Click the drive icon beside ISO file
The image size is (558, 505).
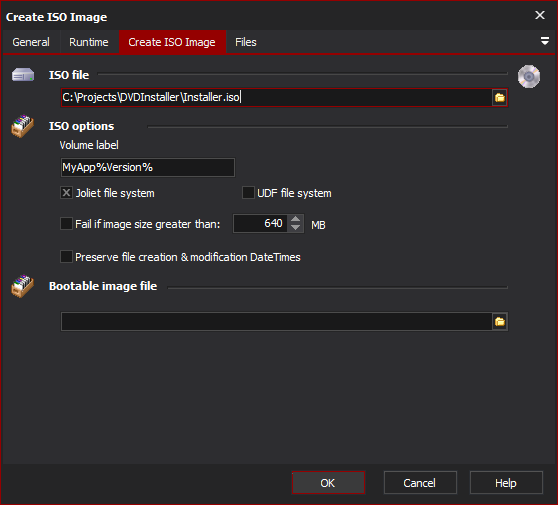(23, 75)
